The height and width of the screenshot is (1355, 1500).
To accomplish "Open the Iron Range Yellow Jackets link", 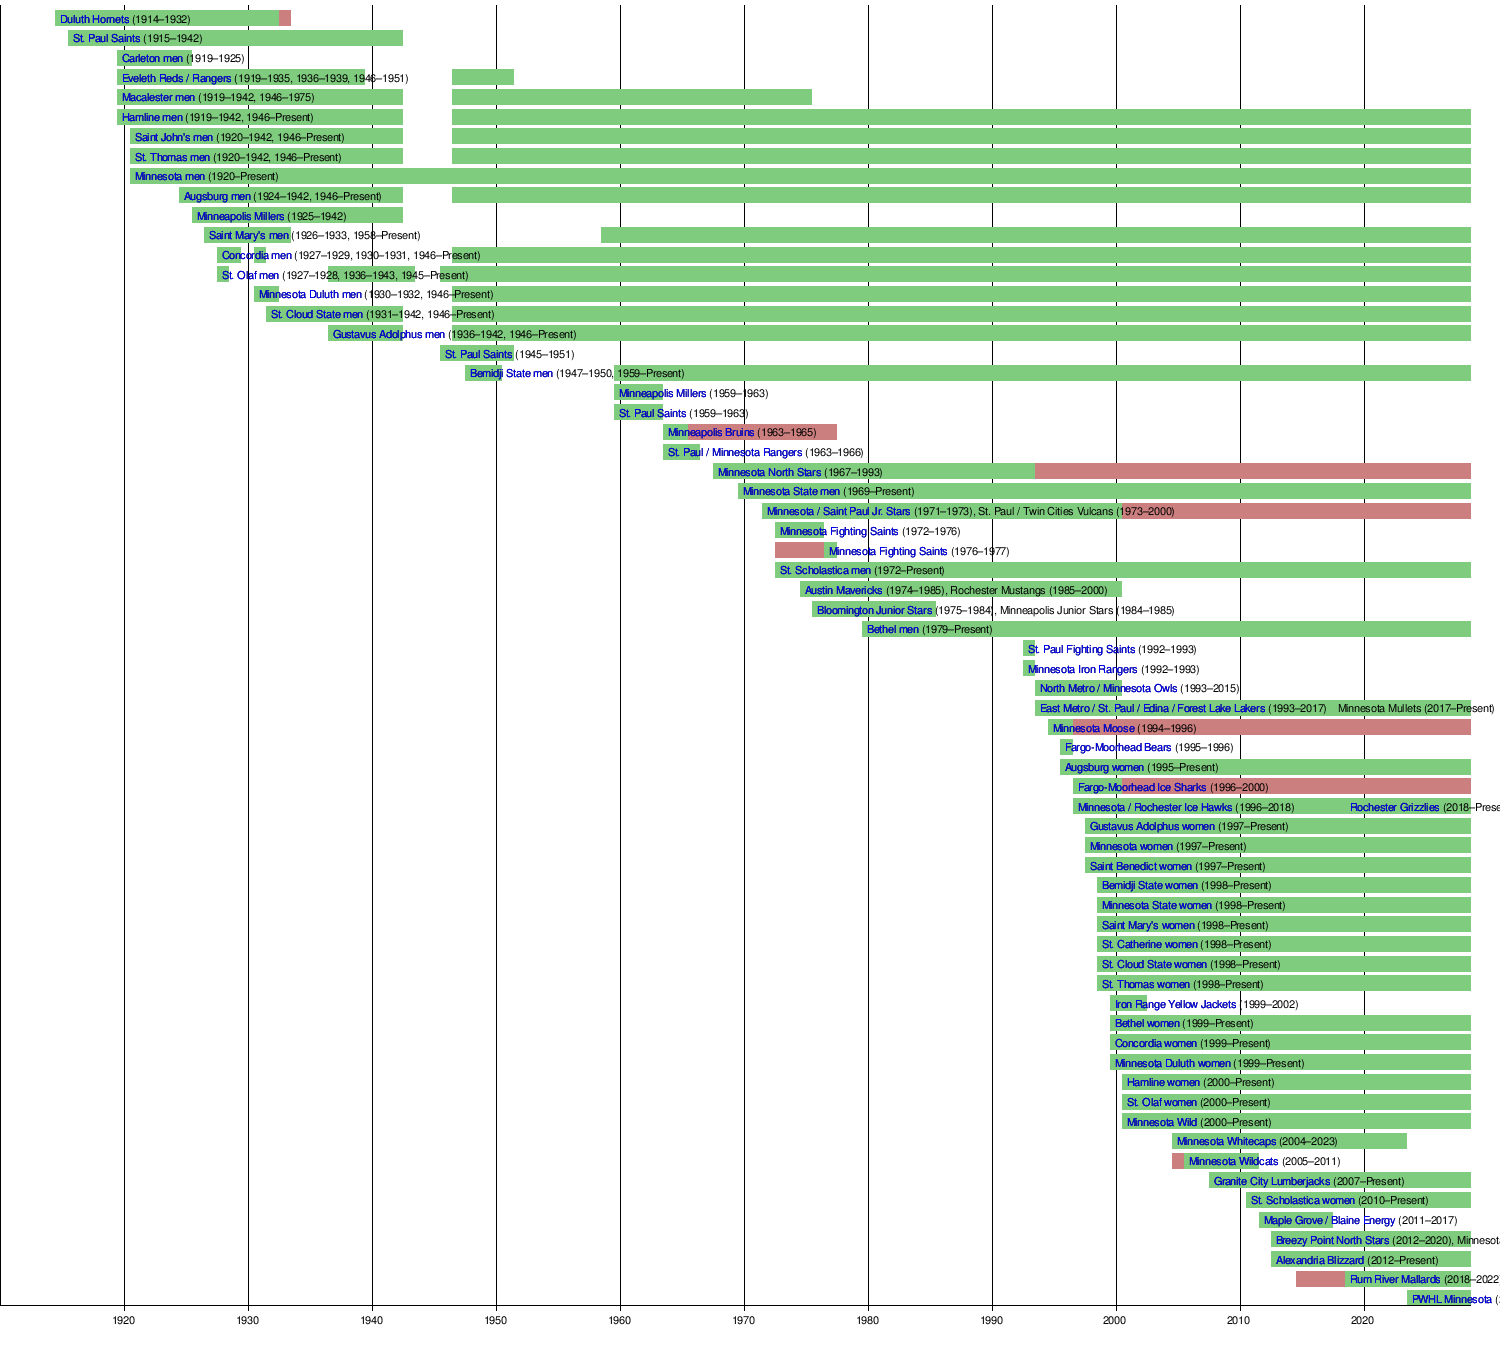I will [x=1175, y=1004].
